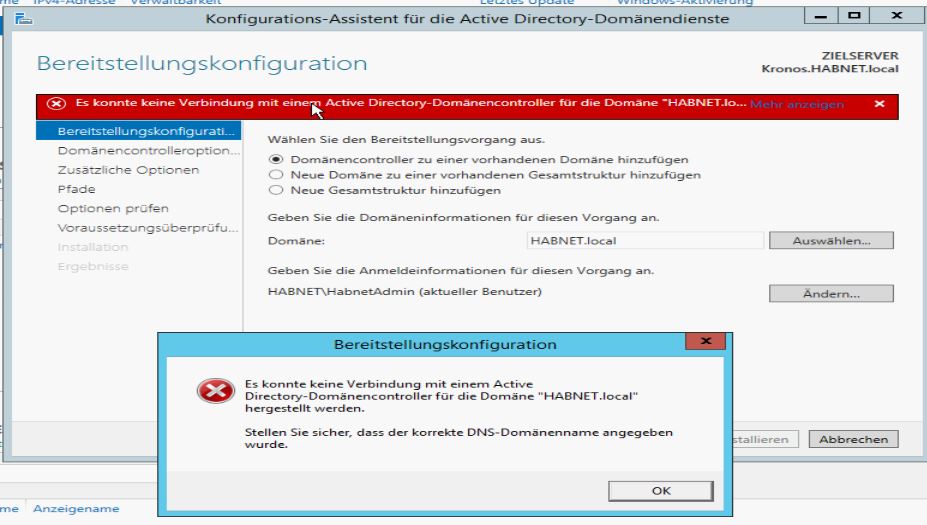Click the error icon in red banner
The height and width of the screenshot is (525, 927).
point(56,103)
